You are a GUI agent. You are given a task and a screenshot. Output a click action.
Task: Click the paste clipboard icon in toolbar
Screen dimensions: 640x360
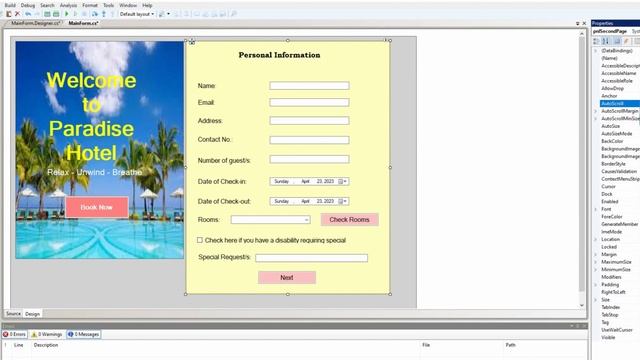(x=9, y=14)
